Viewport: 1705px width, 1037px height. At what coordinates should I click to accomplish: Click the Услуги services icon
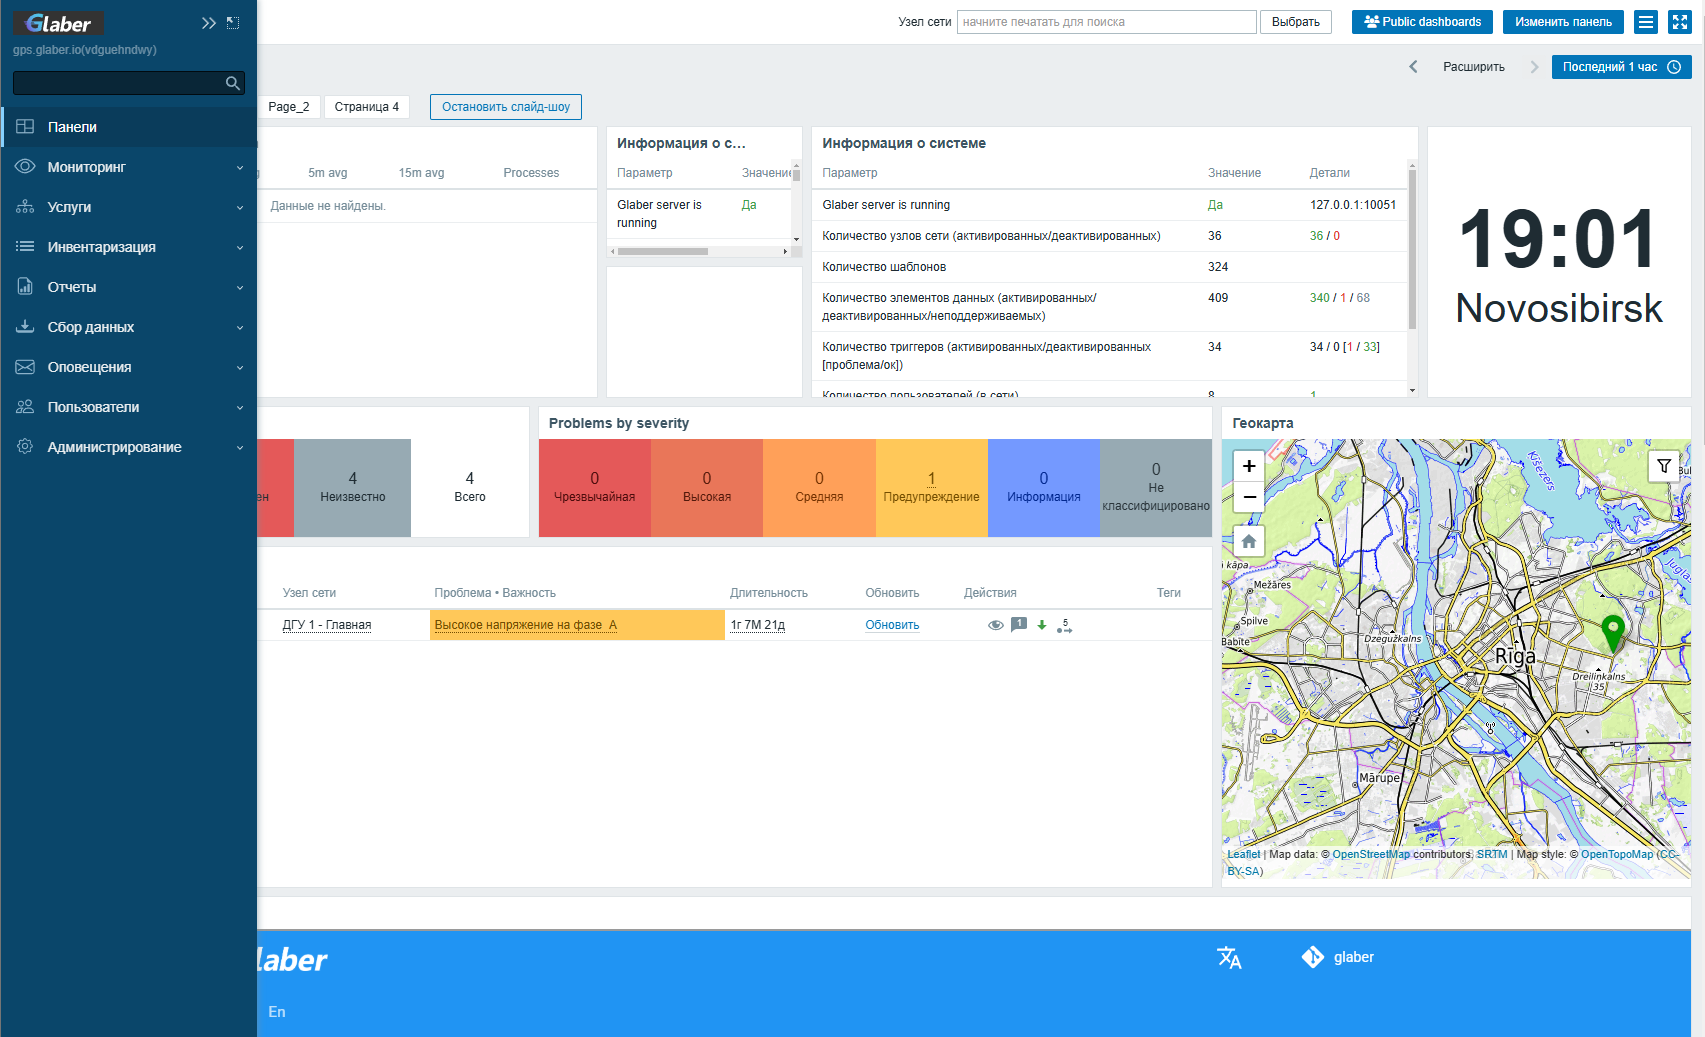[25, 207]
